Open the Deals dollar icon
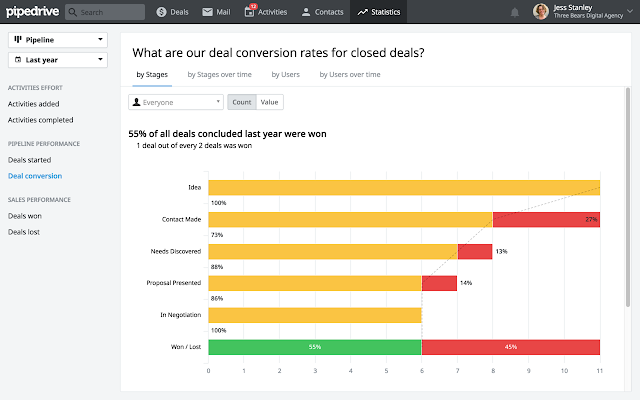Image resolution: width=640 pixels, height=400 pixels. (162, 12)
